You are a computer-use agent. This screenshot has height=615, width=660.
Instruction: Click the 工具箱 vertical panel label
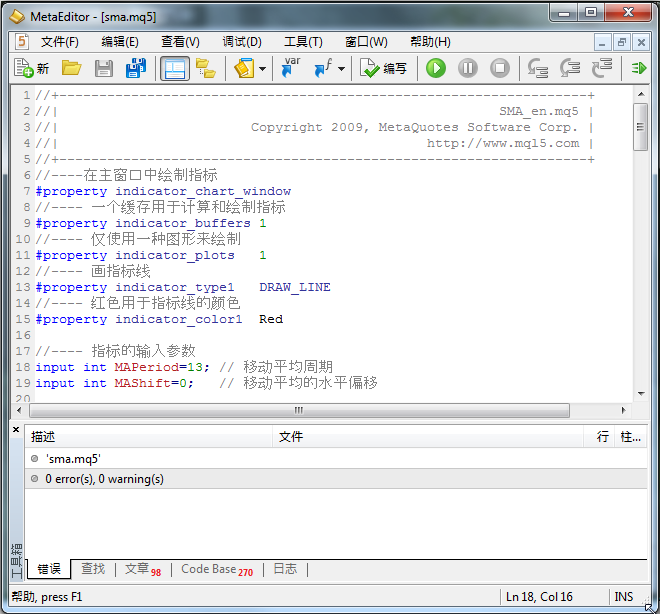coord(17,561)
